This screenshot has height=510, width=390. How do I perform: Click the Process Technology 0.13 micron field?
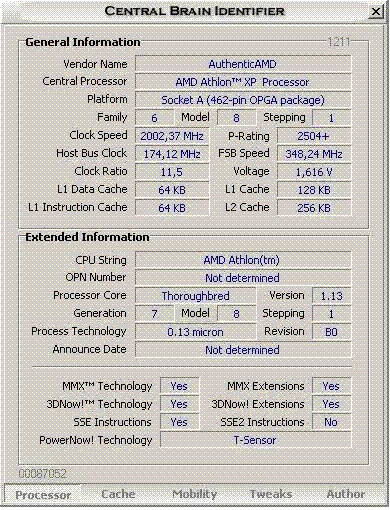(x=196, y=332)
